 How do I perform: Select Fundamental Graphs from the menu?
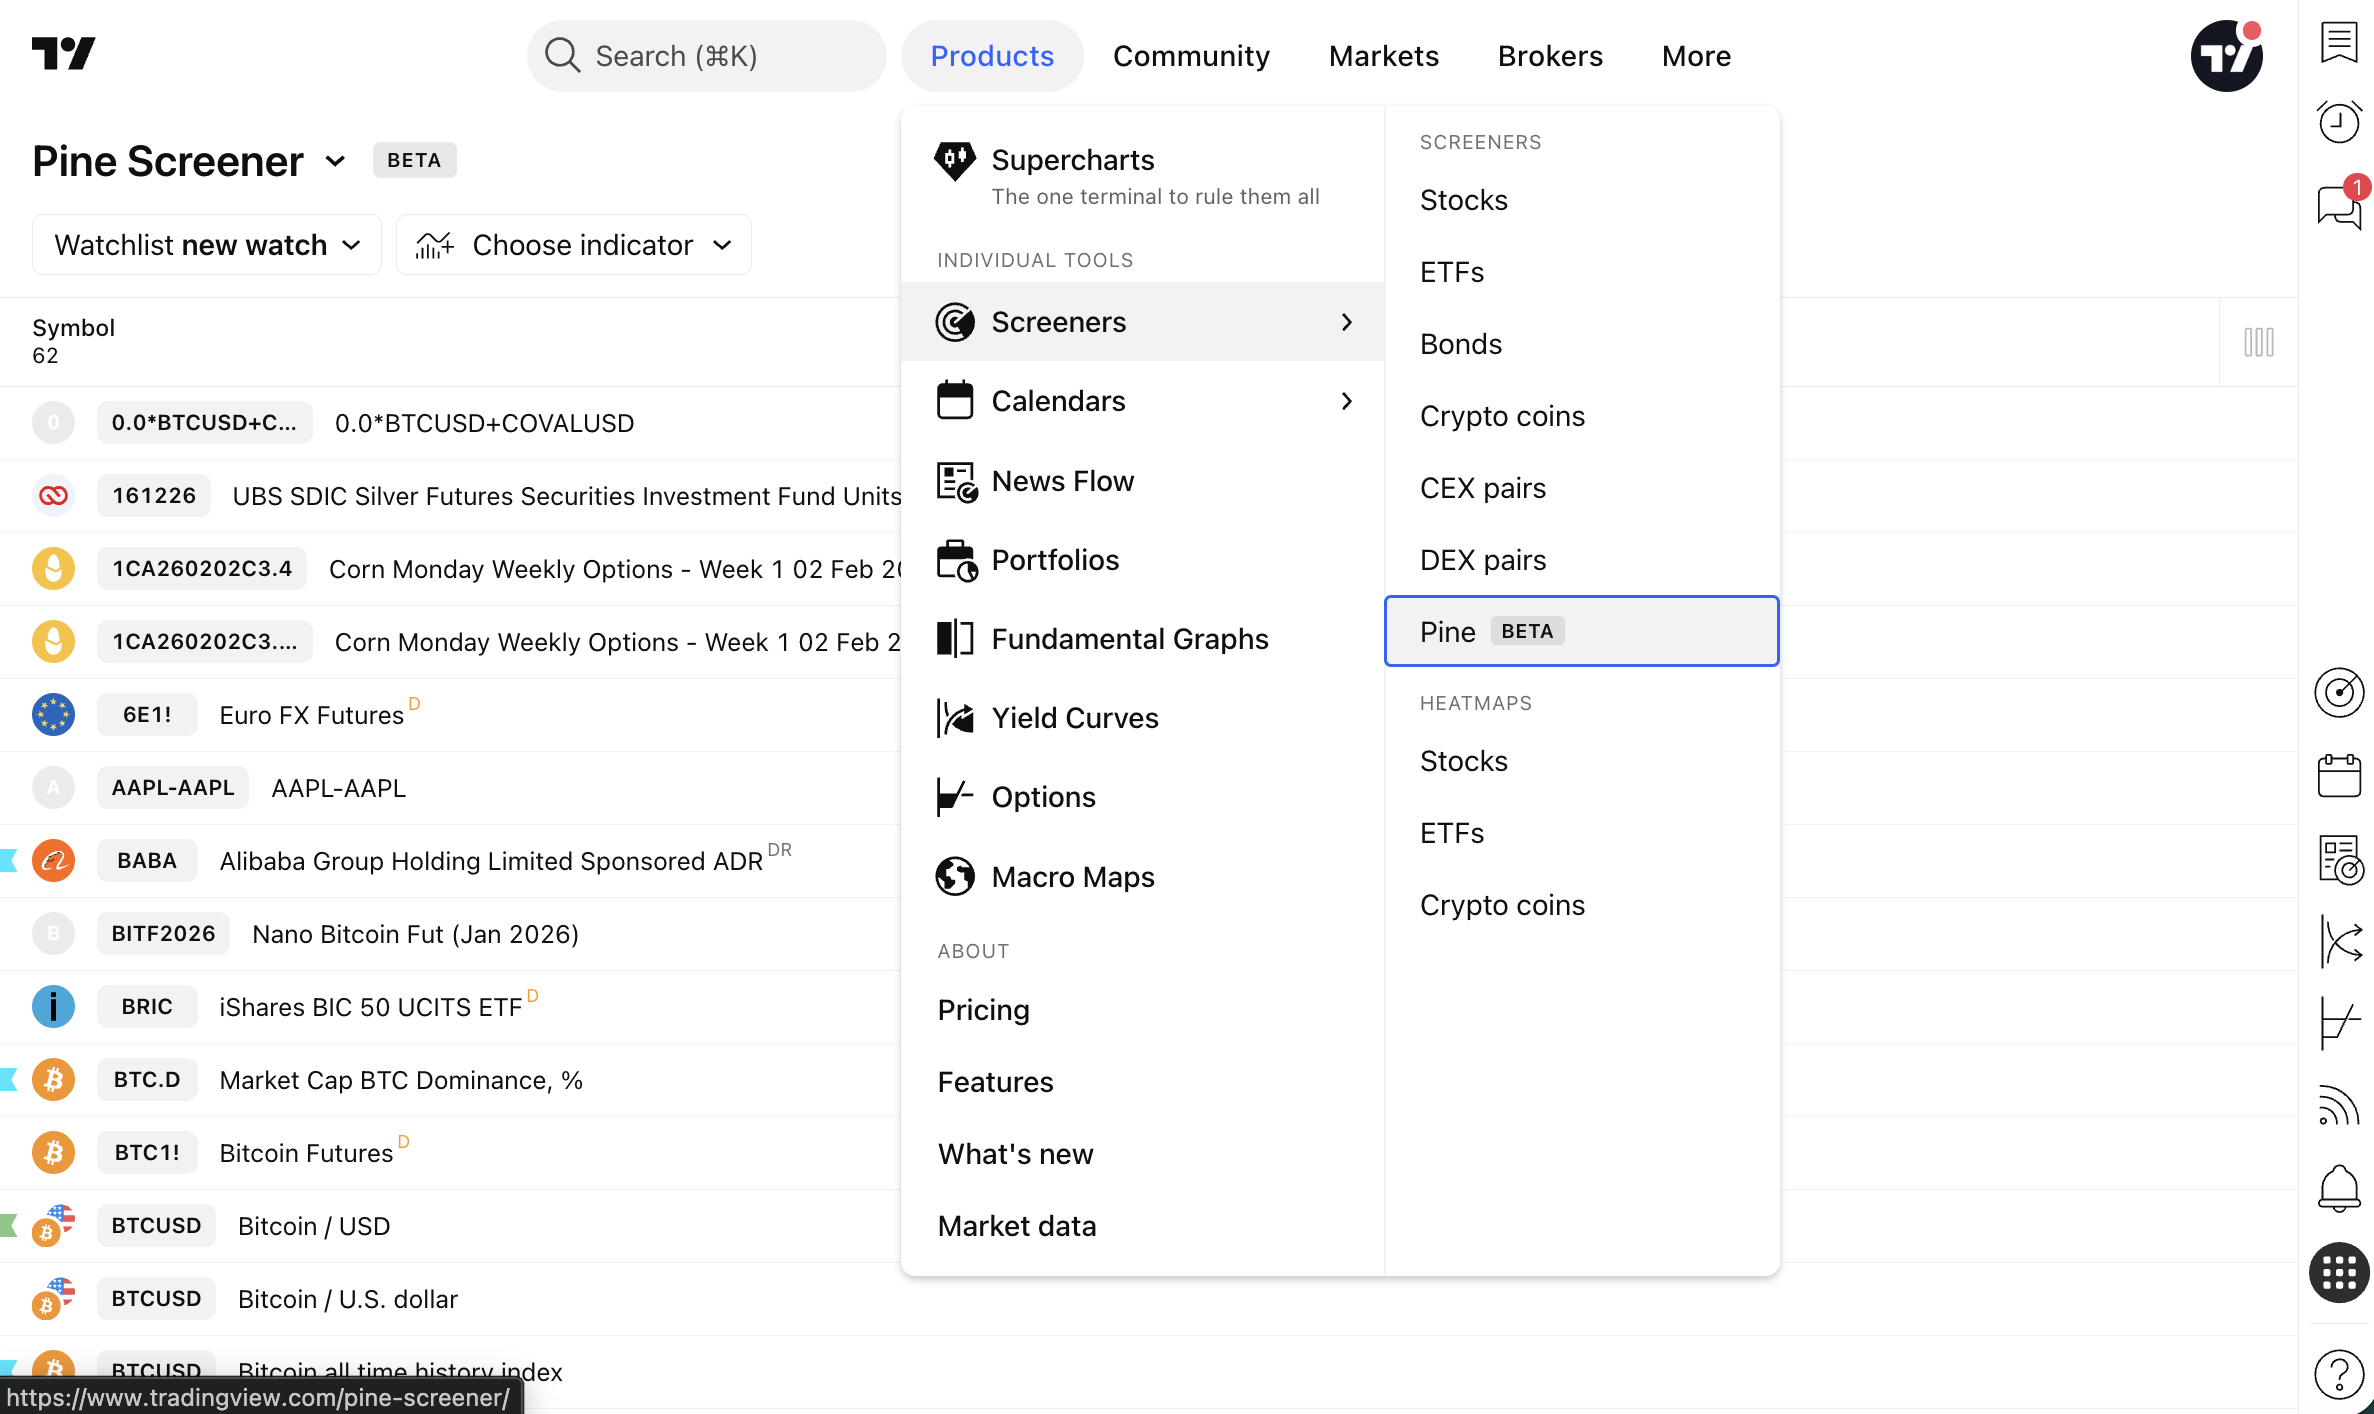click(1129, 639)
